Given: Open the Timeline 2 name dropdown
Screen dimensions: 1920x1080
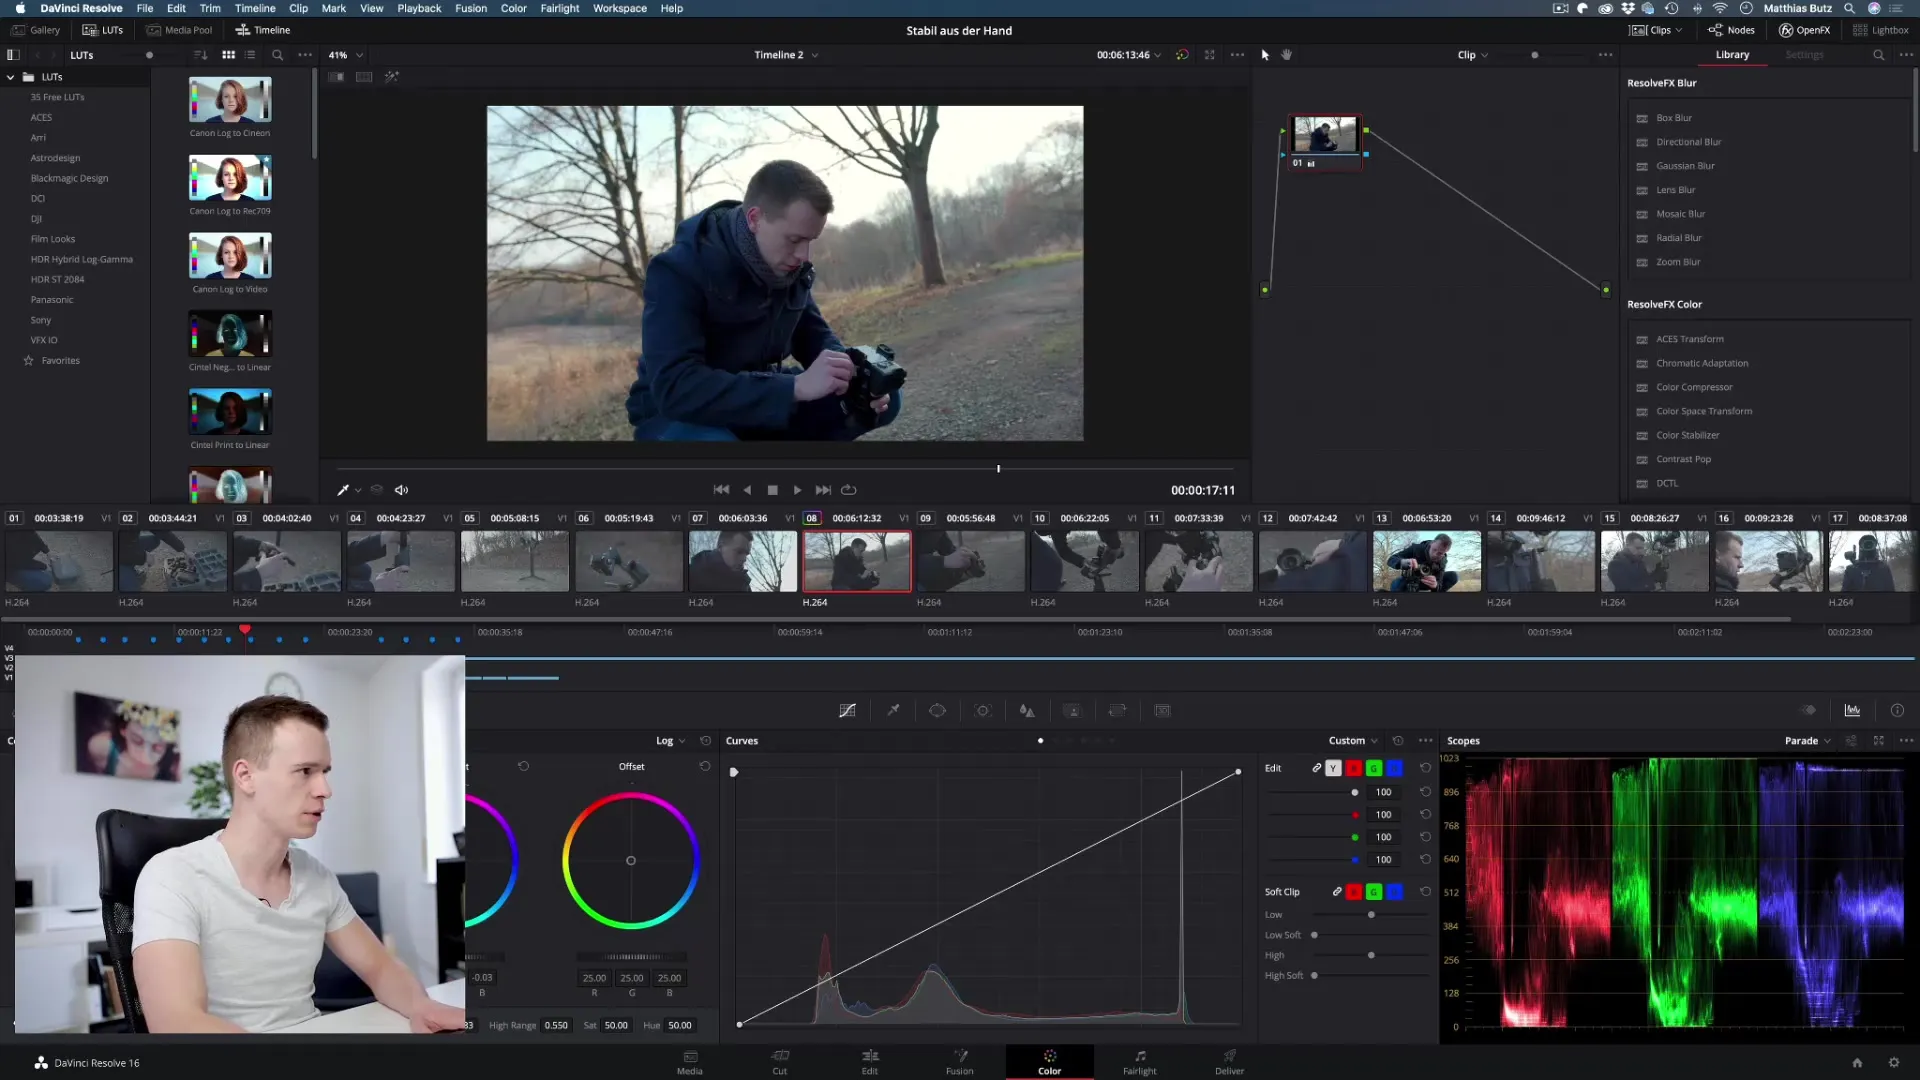Looking at the screenshot, I should click(786, 55).
